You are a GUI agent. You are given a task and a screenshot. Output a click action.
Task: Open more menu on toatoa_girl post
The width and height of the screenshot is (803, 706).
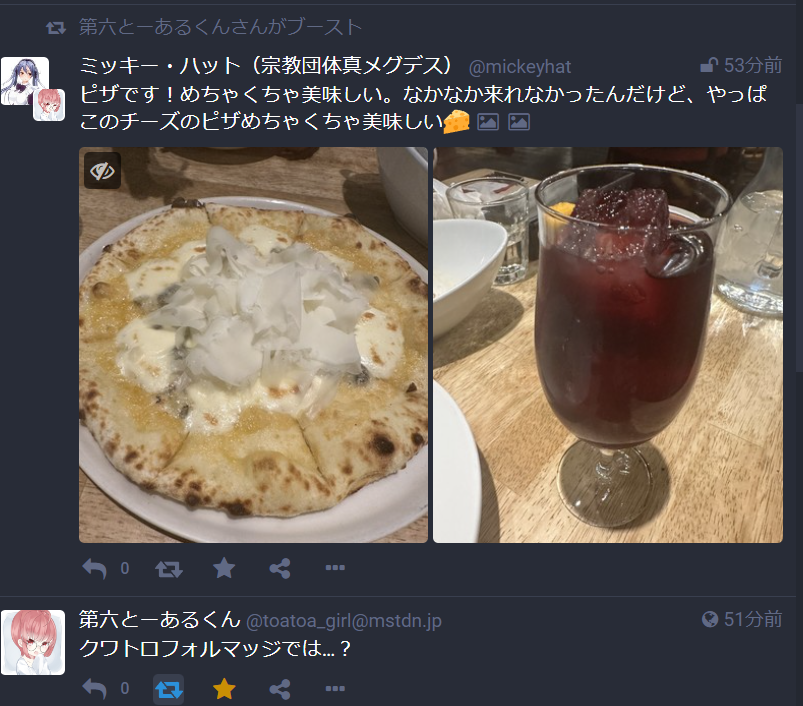[335, 688]
